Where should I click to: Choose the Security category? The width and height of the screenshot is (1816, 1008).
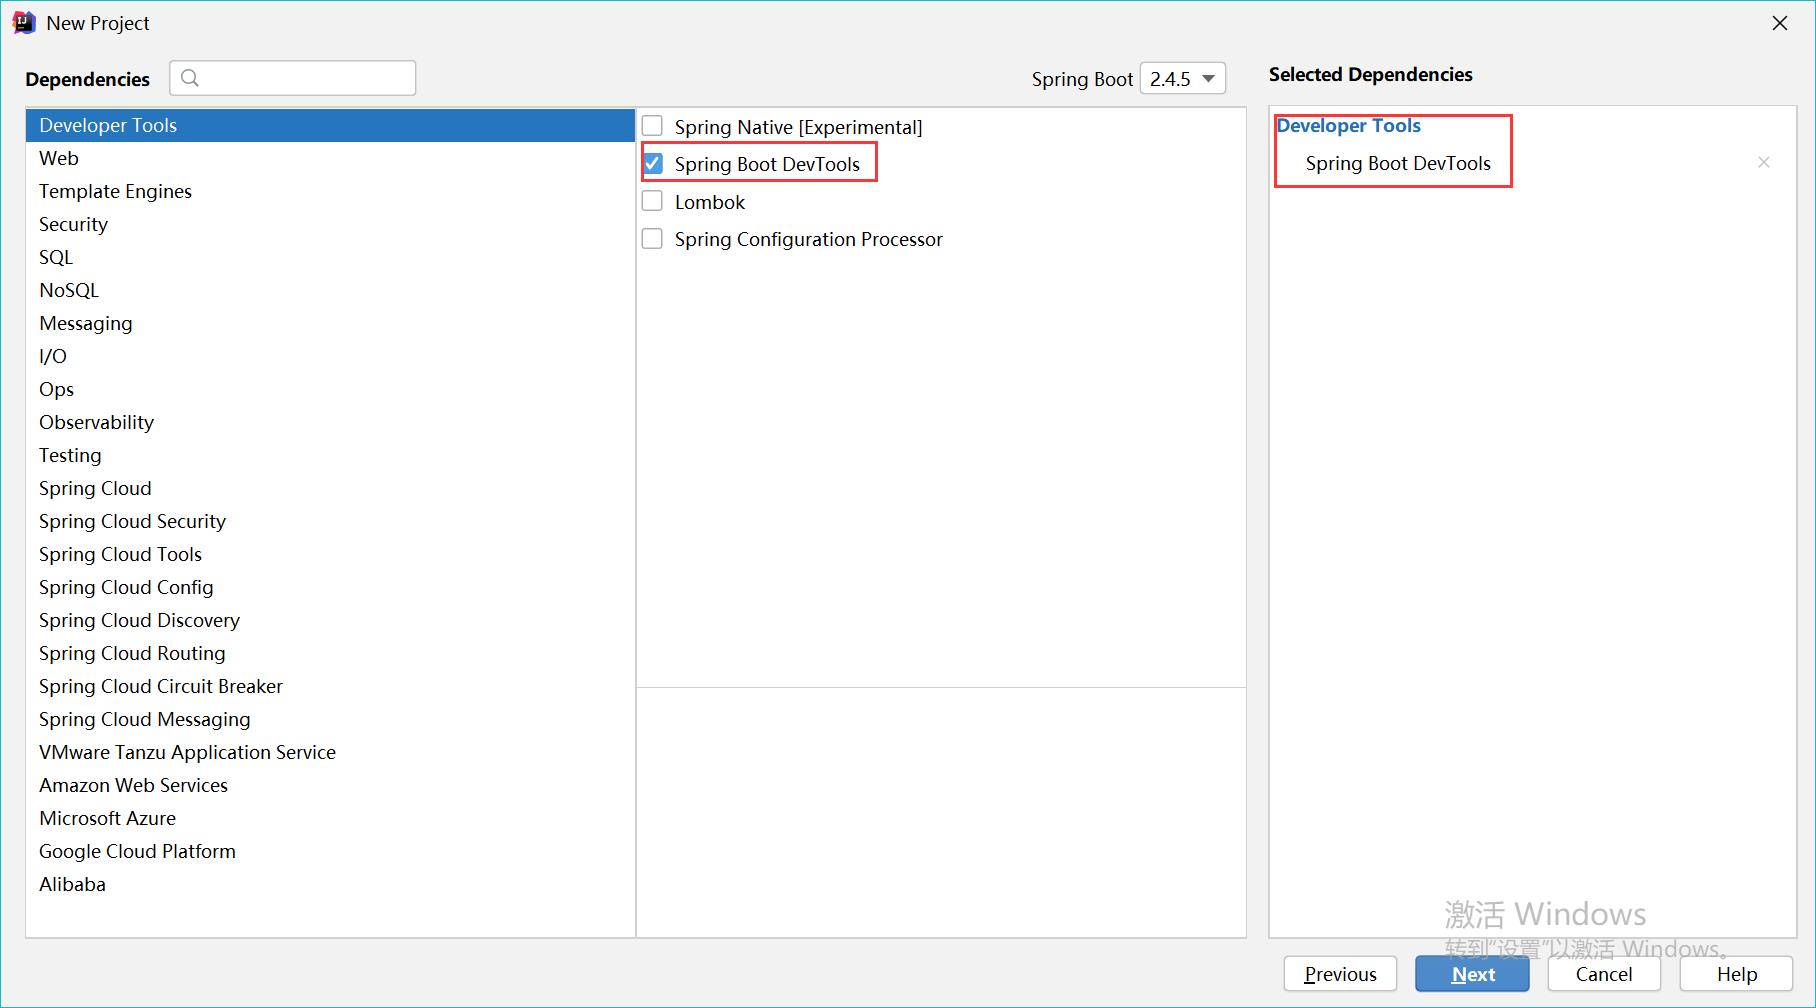tap(331, 224)
